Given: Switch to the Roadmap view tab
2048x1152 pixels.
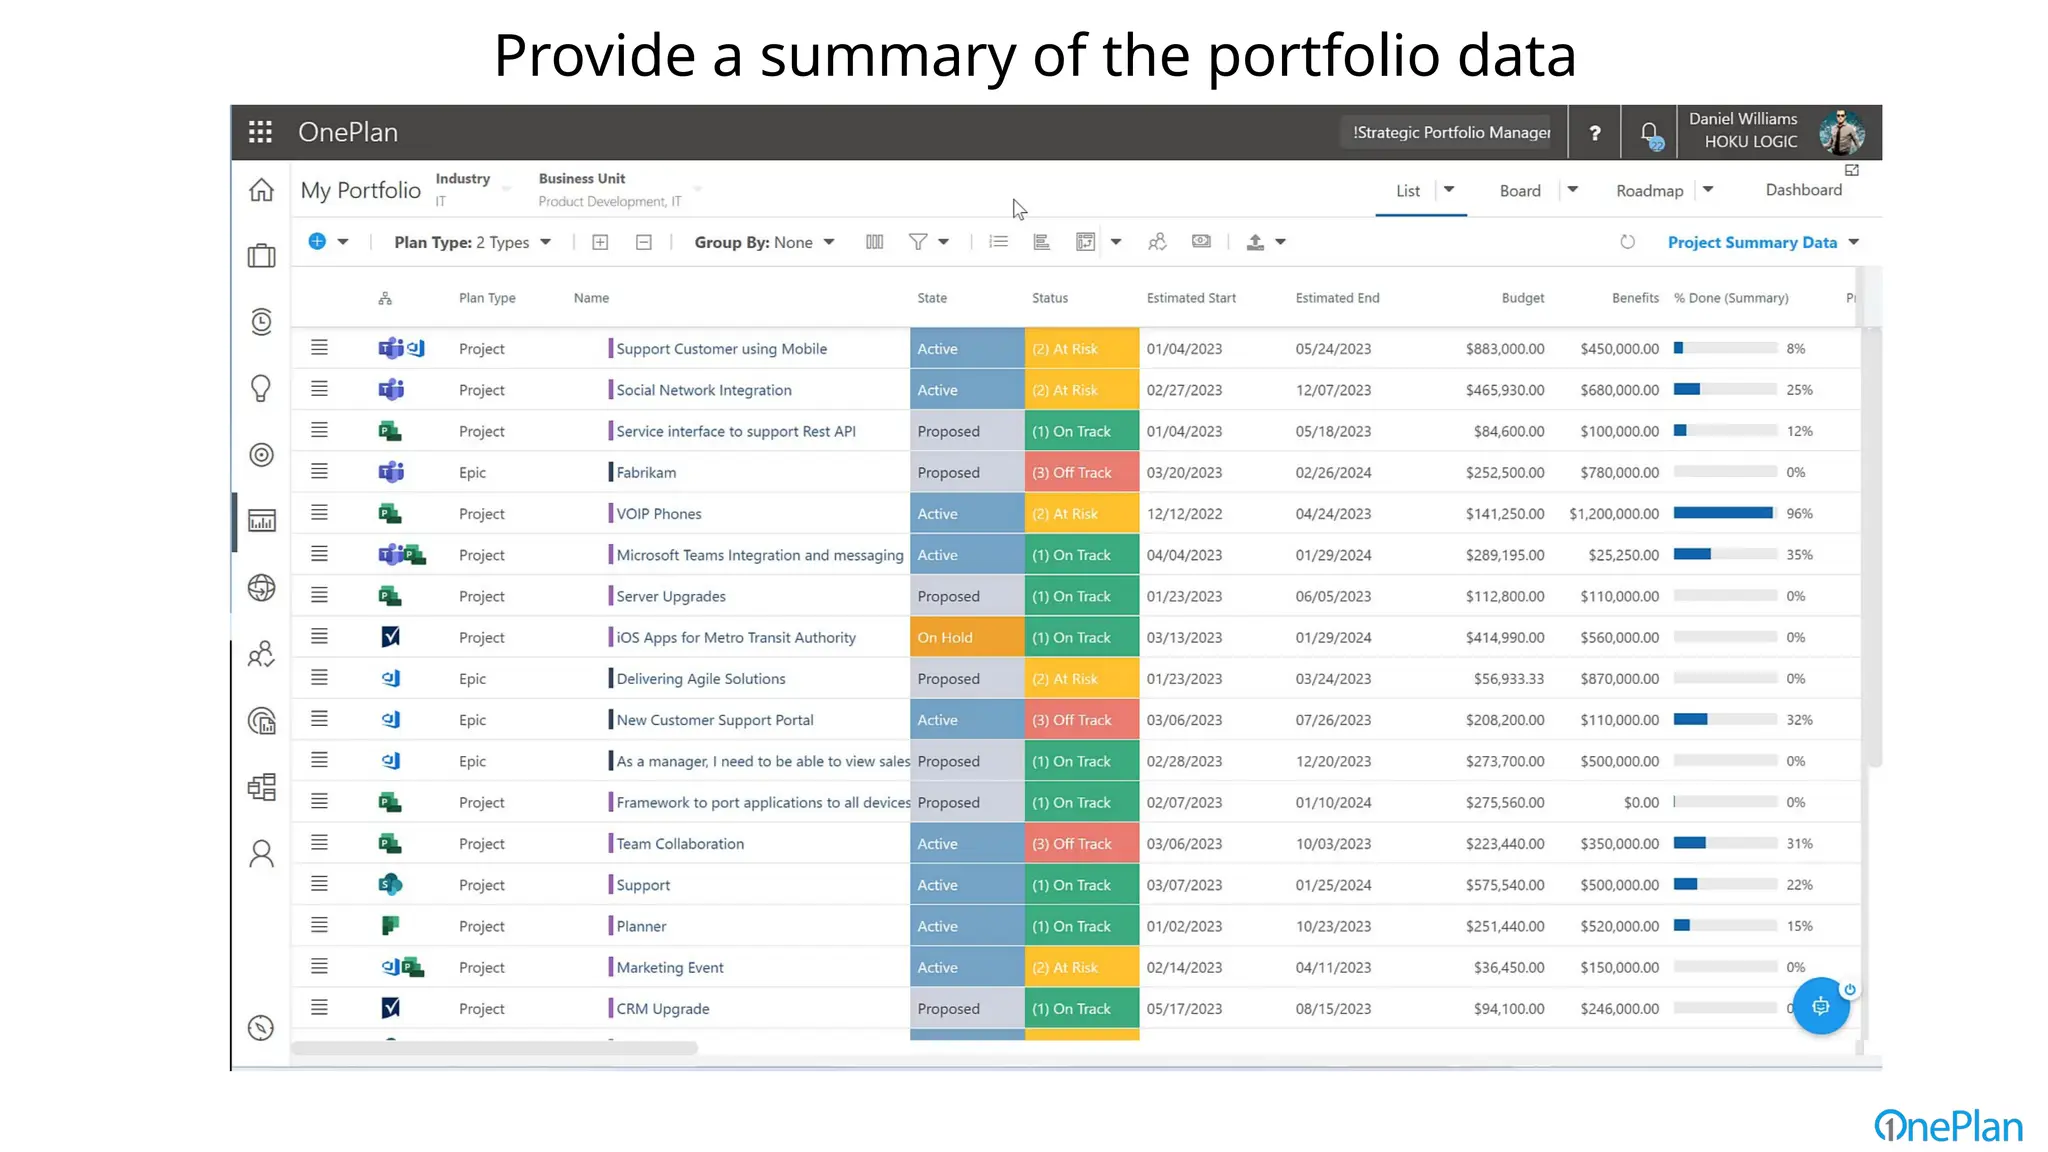Looking at the screenshot, I should (1649, 191).
